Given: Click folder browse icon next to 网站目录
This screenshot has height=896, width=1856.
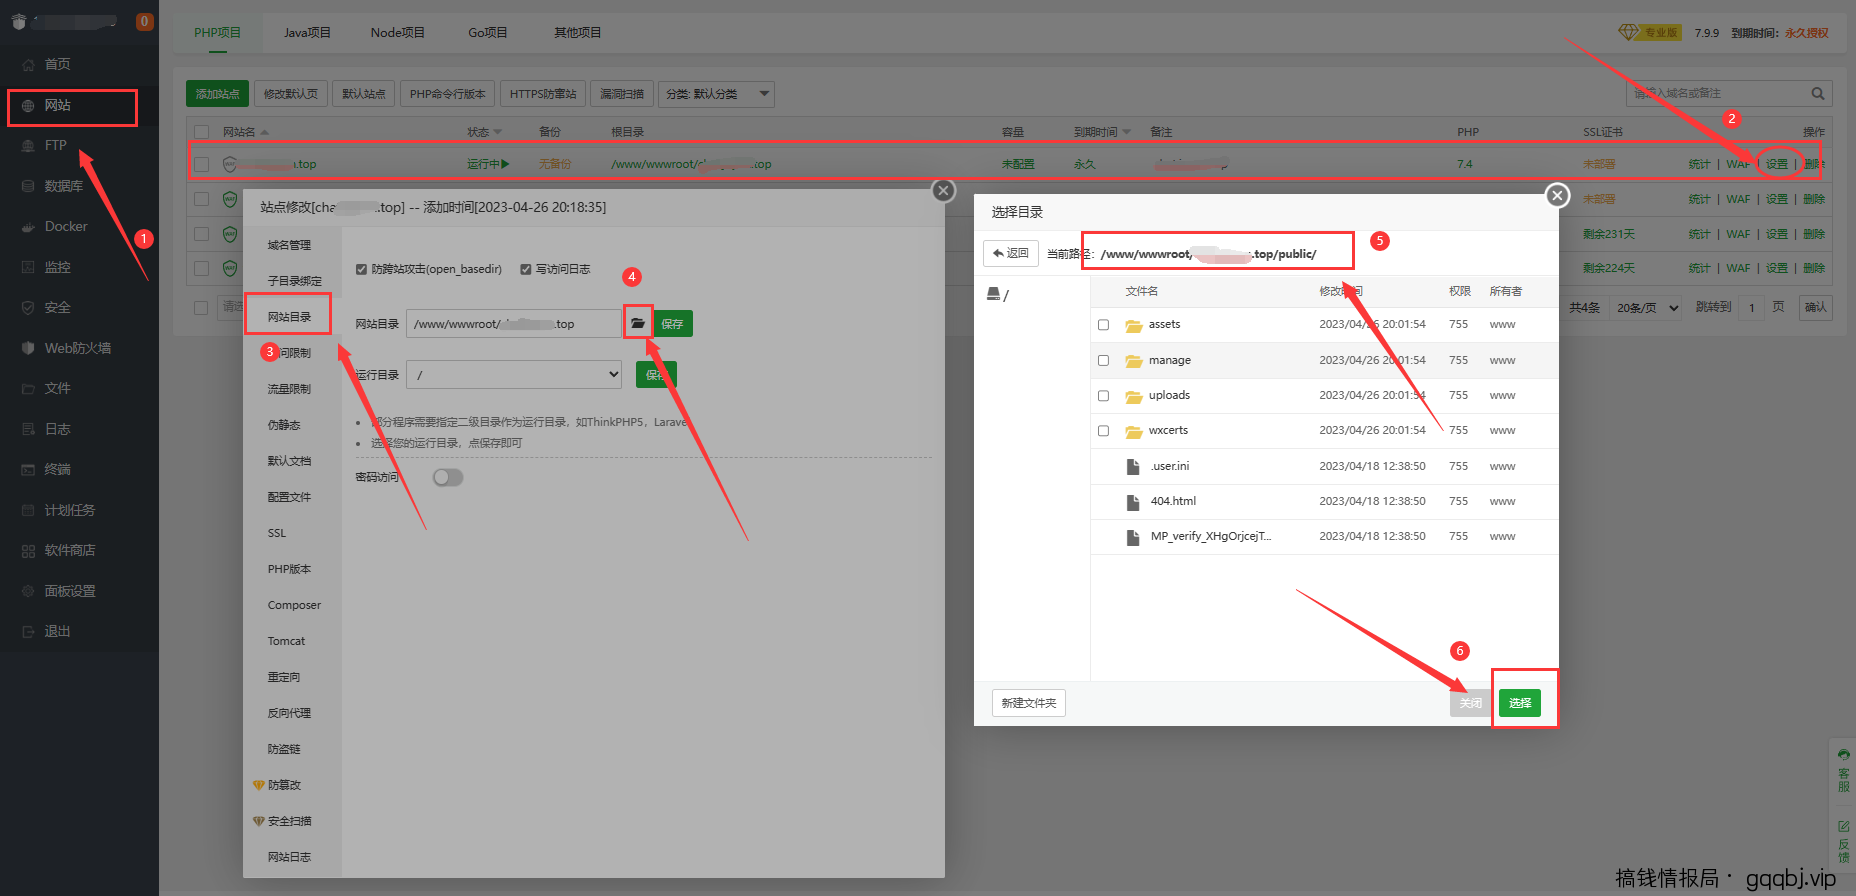Looking at the screenshot, I should pyautogui.click(x=638, y=323).
